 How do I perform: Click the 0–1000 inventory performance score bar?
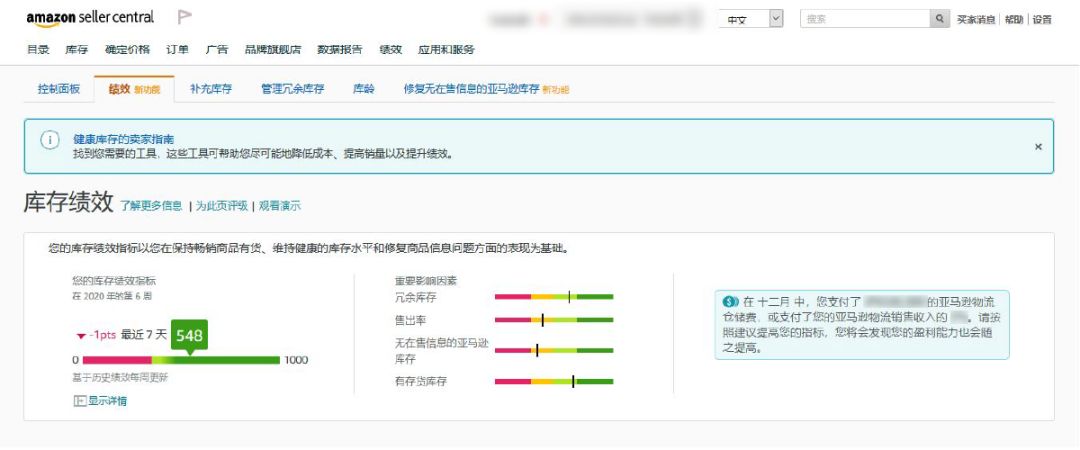tap(181, 360)
